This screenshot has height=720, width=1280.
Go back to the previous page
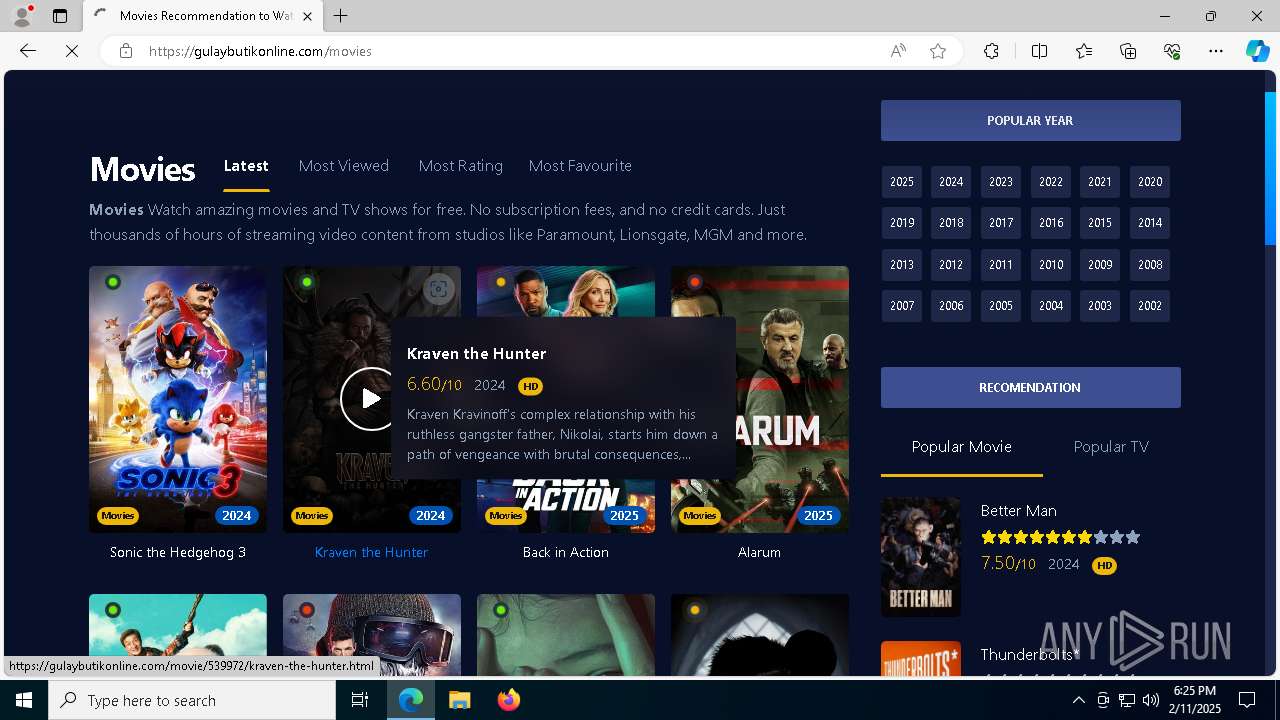[28, 51]
